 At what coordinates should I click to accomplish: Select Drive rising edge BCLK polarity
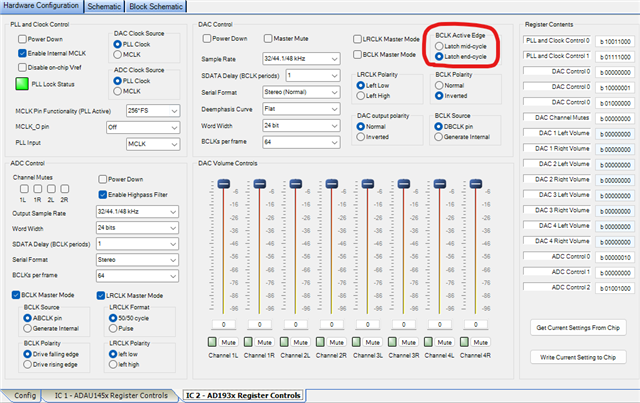(x=27, y=364)
